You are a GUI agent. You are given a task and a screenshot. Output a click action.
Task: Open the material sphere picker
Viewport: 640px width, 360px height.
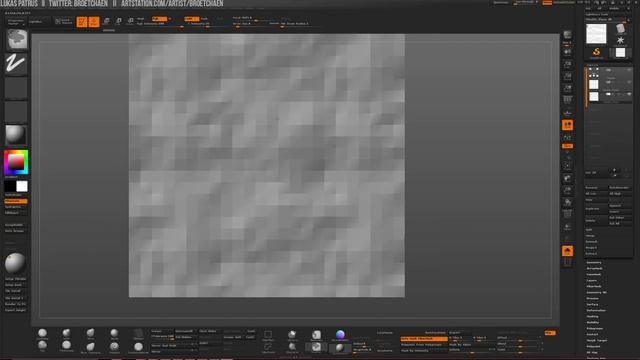(16, 135)
